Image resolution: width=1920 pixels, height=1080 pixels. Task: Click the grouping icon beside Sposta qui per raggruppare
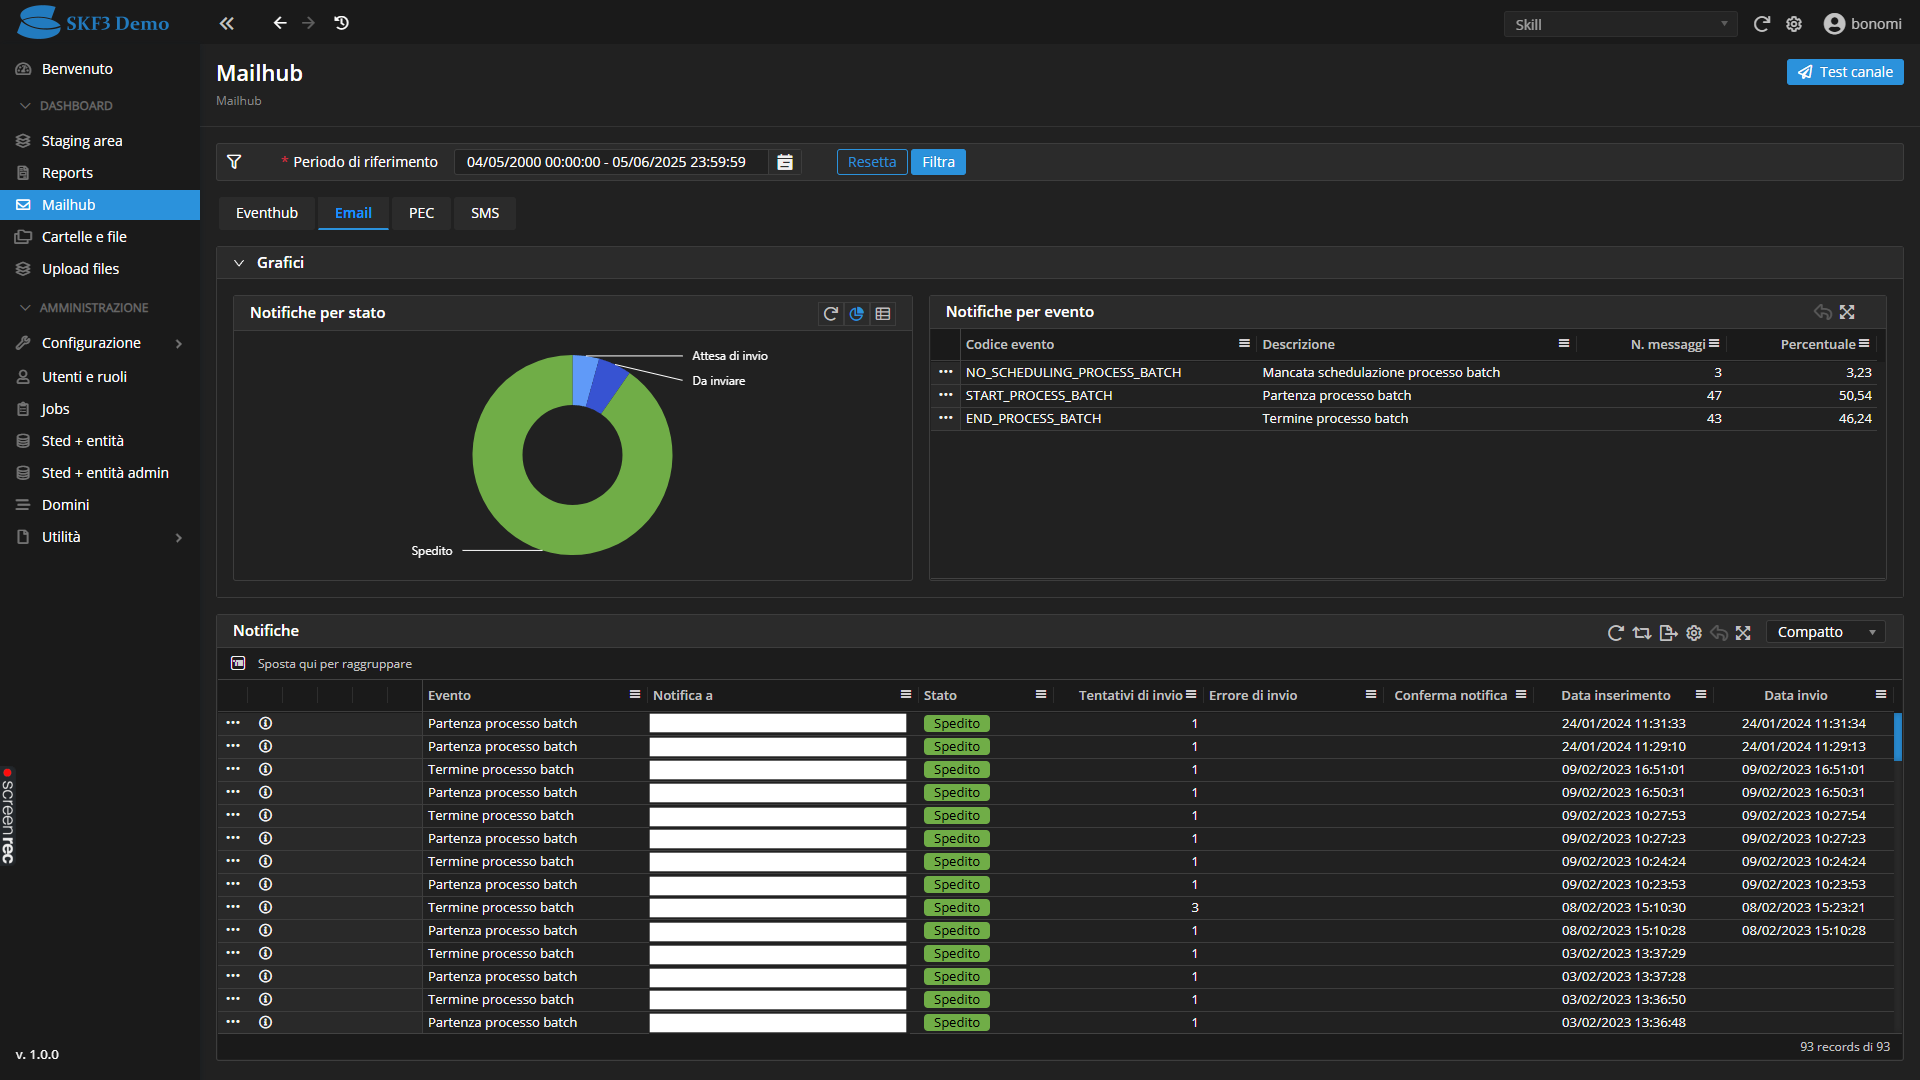pyautogui.click(x=238, y=663)
